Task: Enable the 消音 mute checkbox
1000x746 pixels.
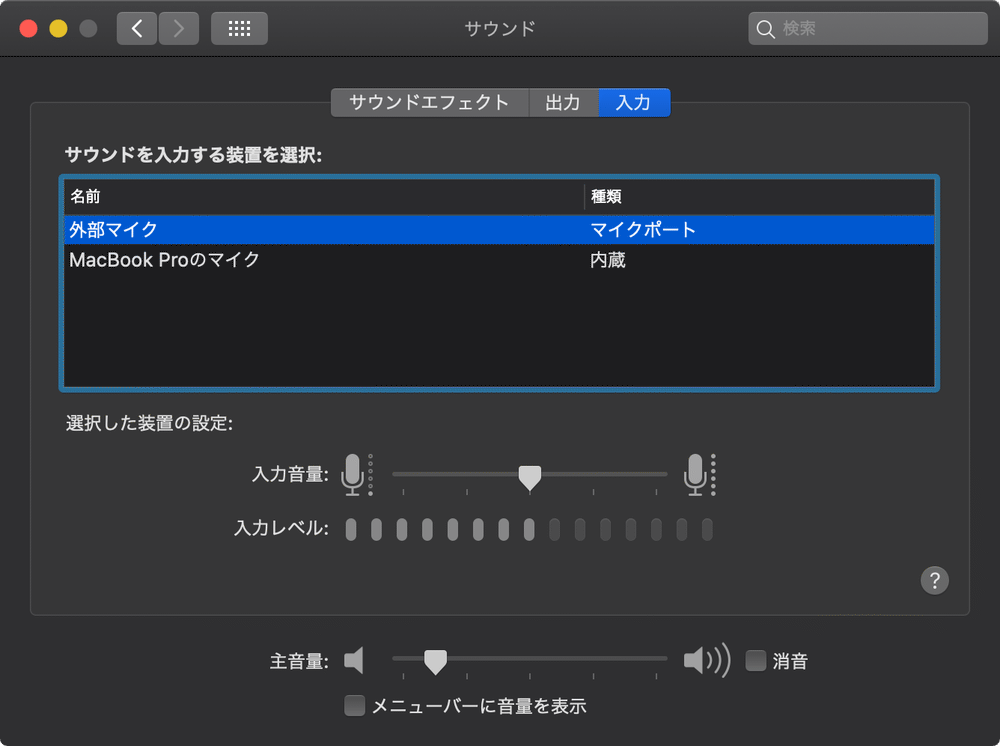Action: click(755, 660)
